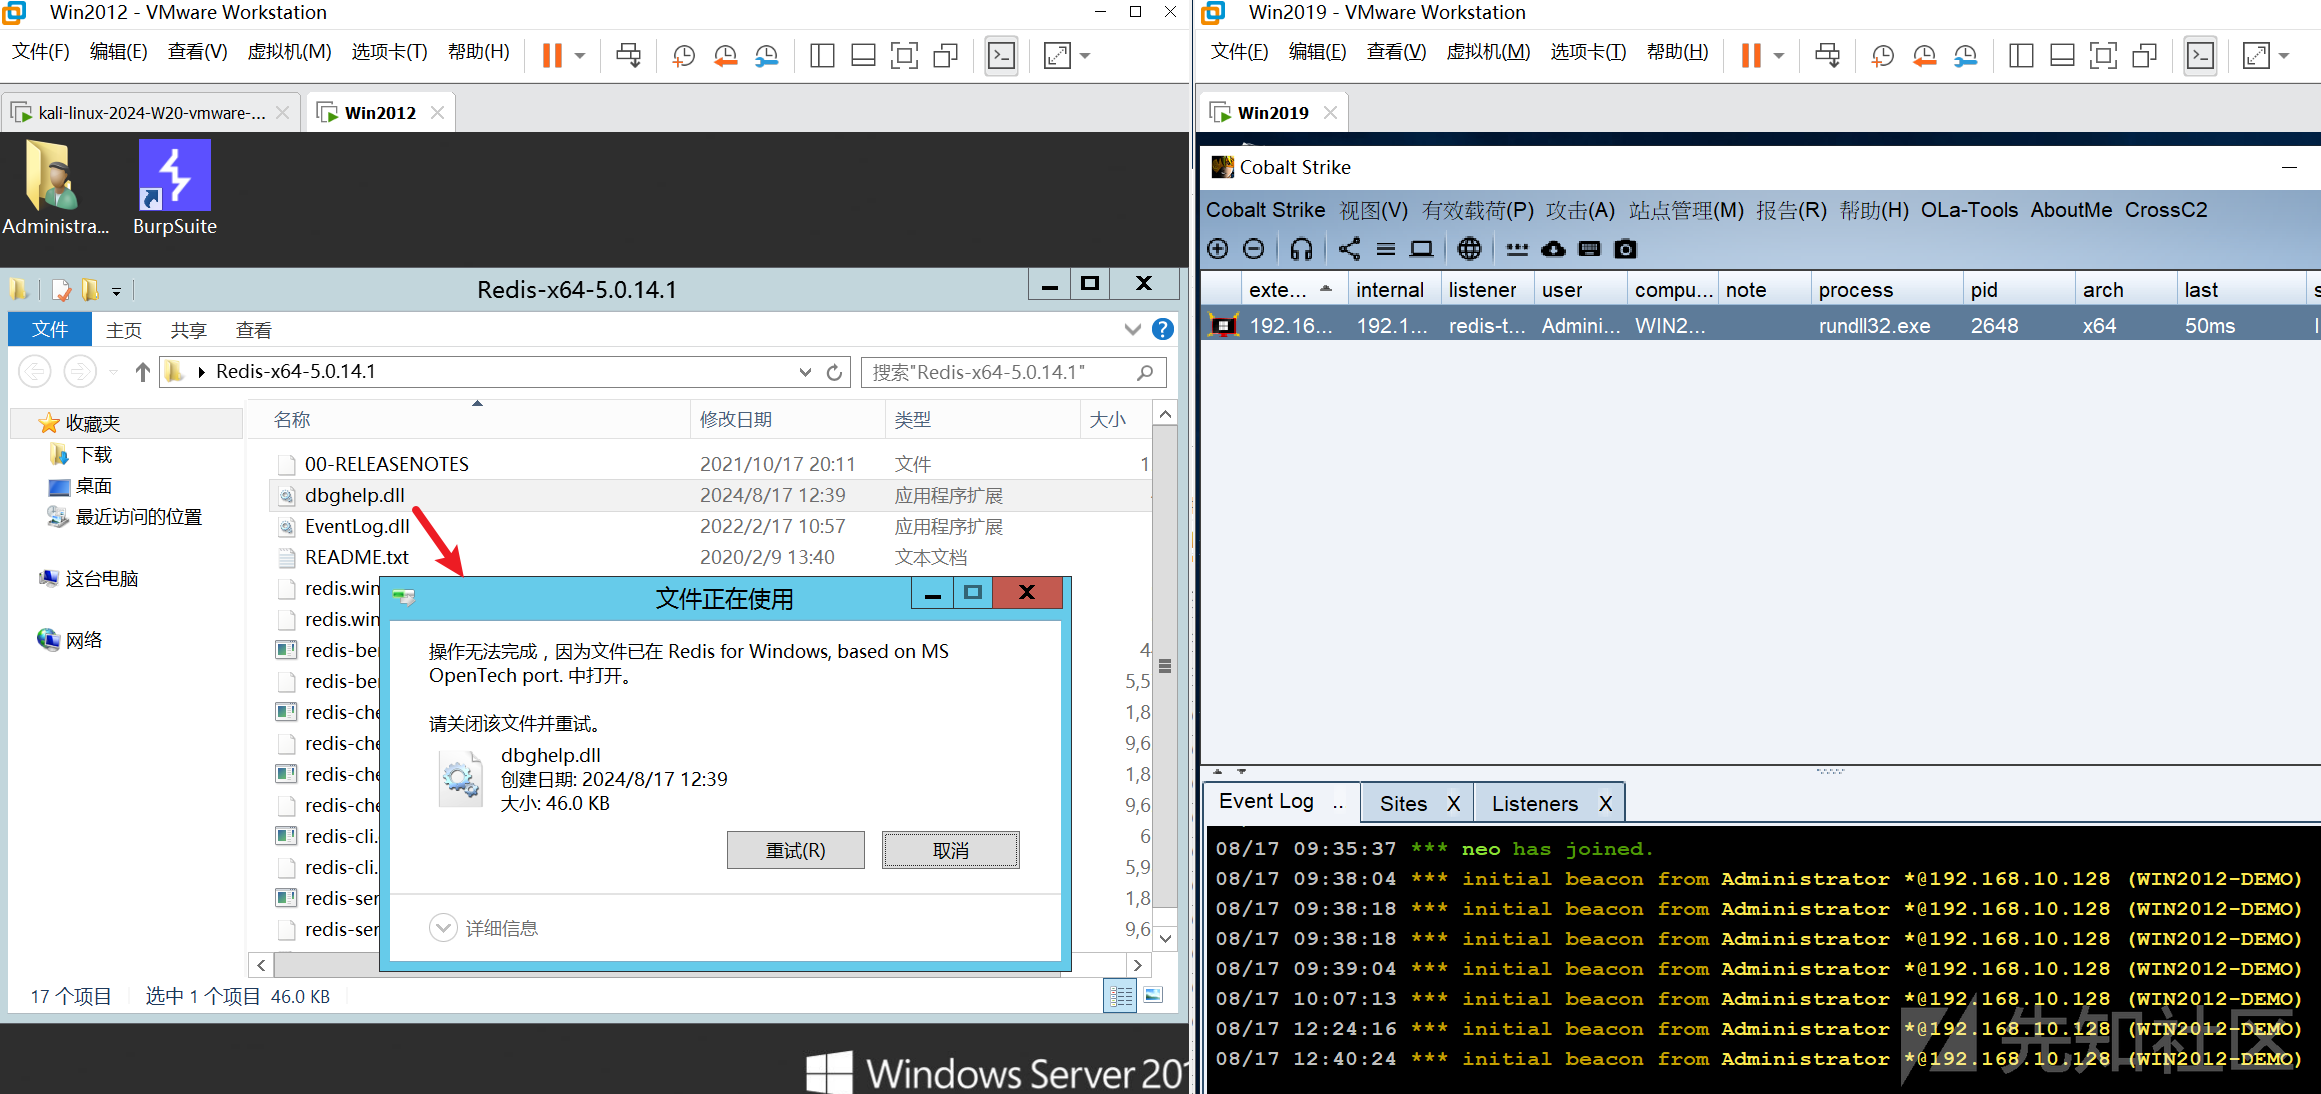Open 攻击(A) menu in Cobalt Strike
The height and width of the screenshot is (1094, 2321).
pyautogui.click(x=1580, y=210)
